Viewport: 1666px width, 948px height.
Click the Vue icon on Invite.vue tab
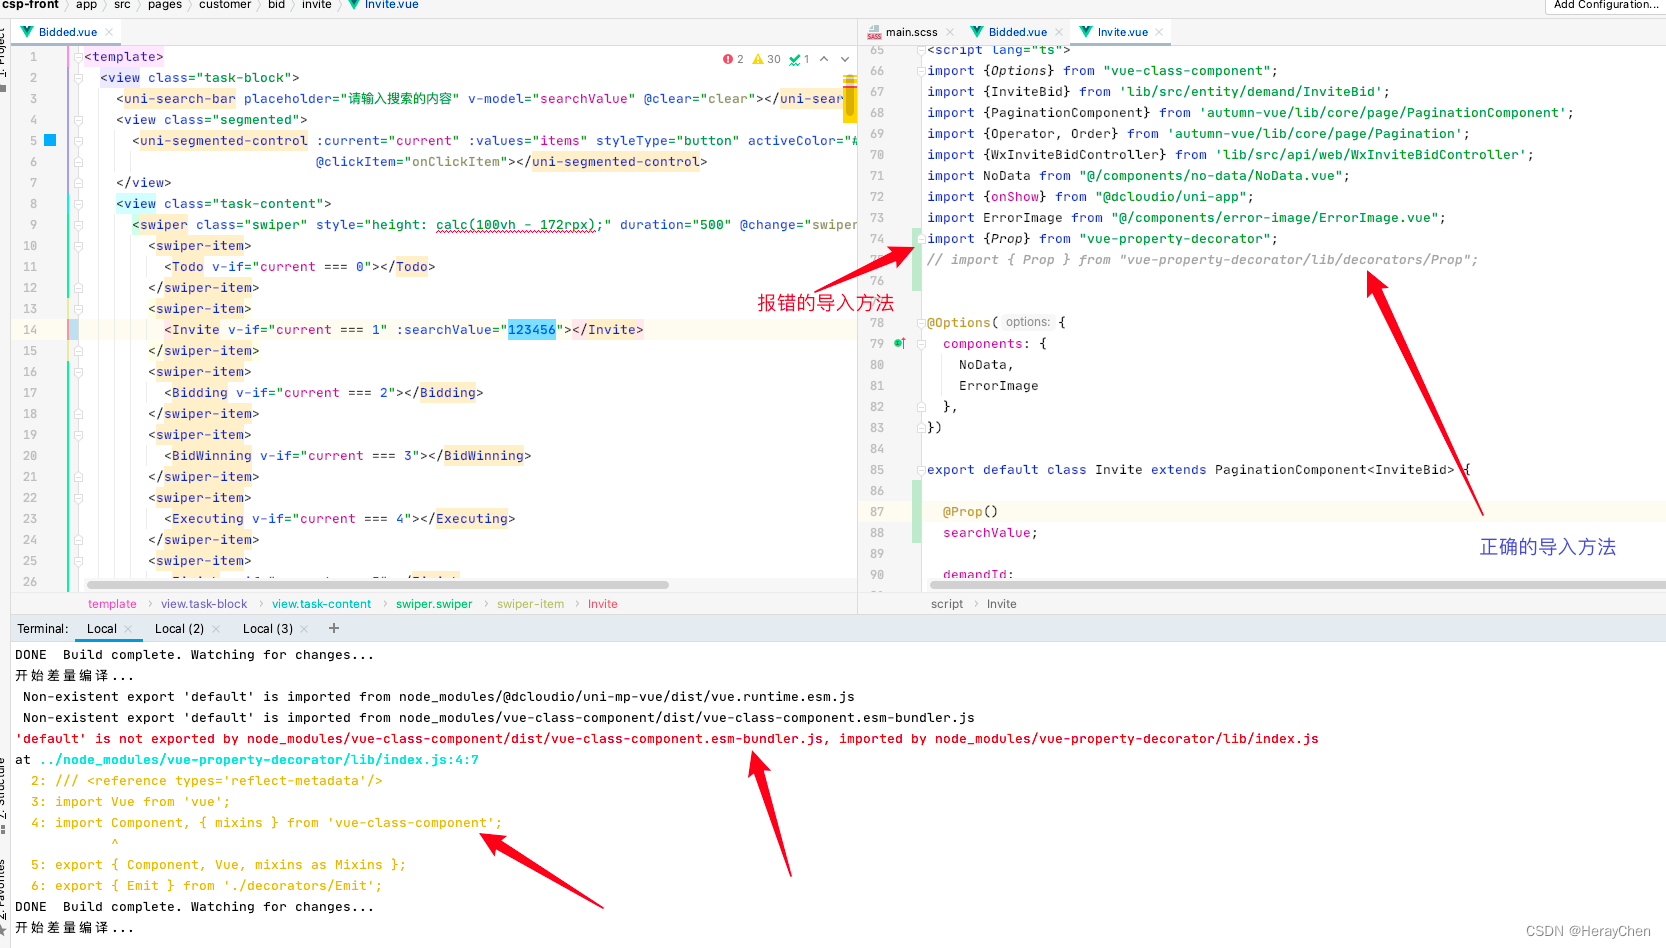1086,32
